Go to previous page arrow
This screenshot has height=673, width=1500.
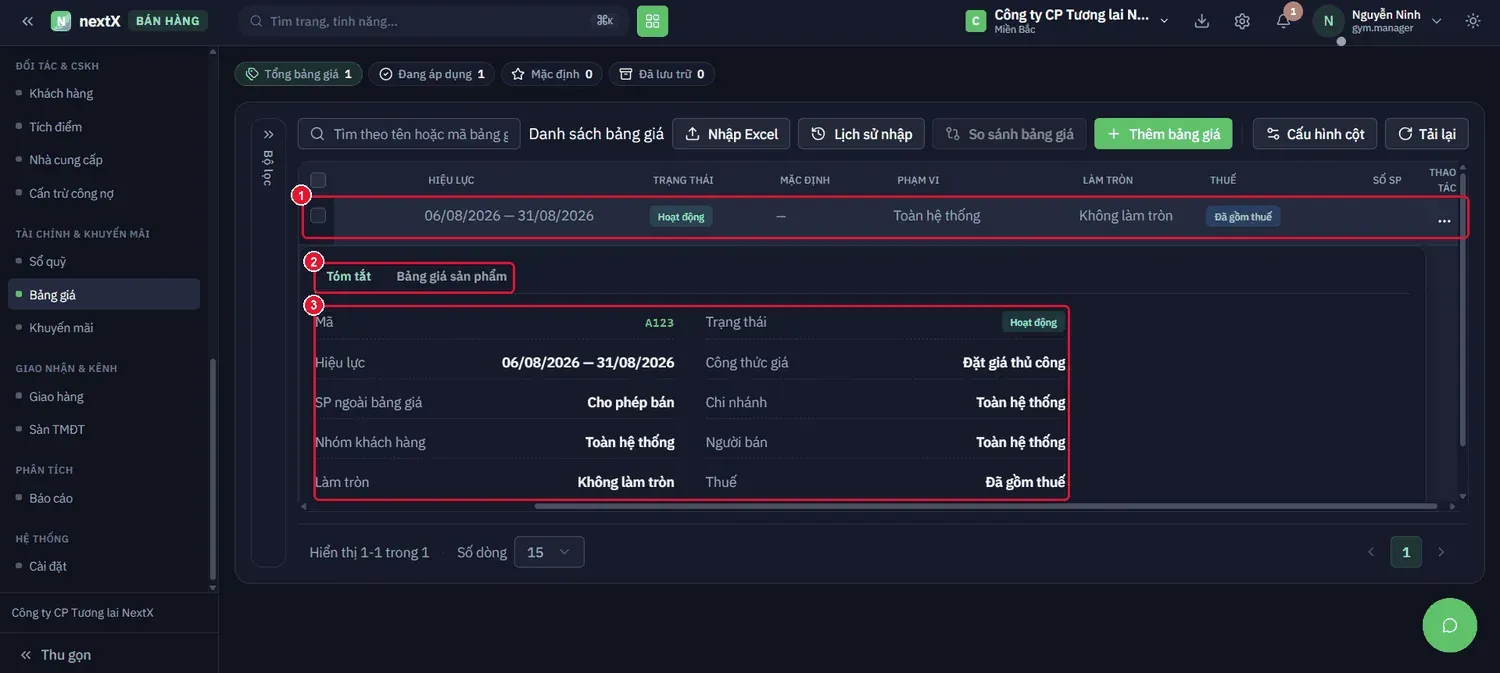coord(1371,552)
